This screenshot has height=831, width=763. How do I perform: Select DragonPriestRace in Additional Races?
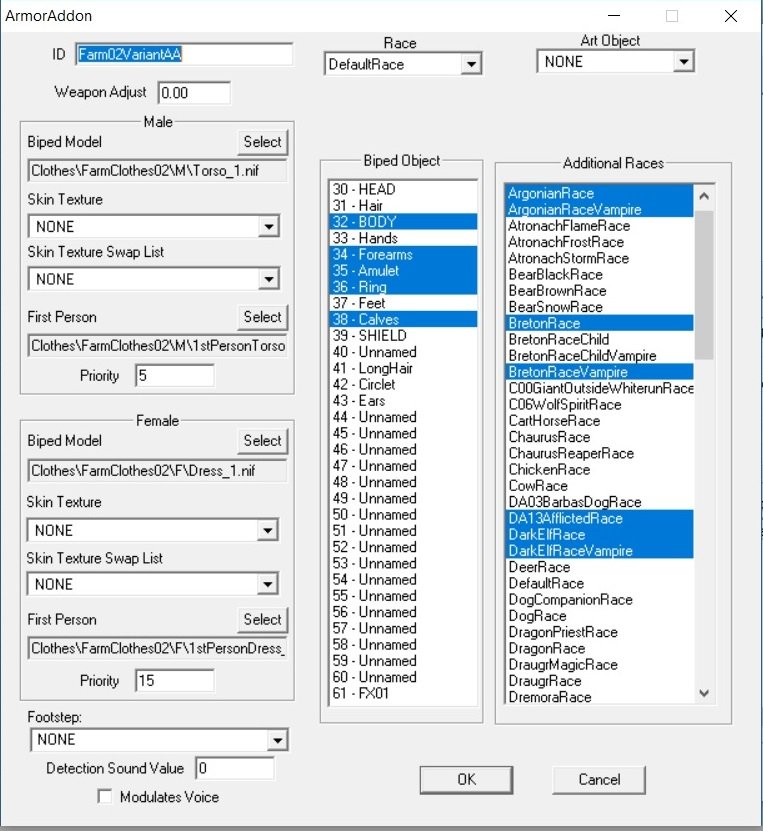click(599, 632)
